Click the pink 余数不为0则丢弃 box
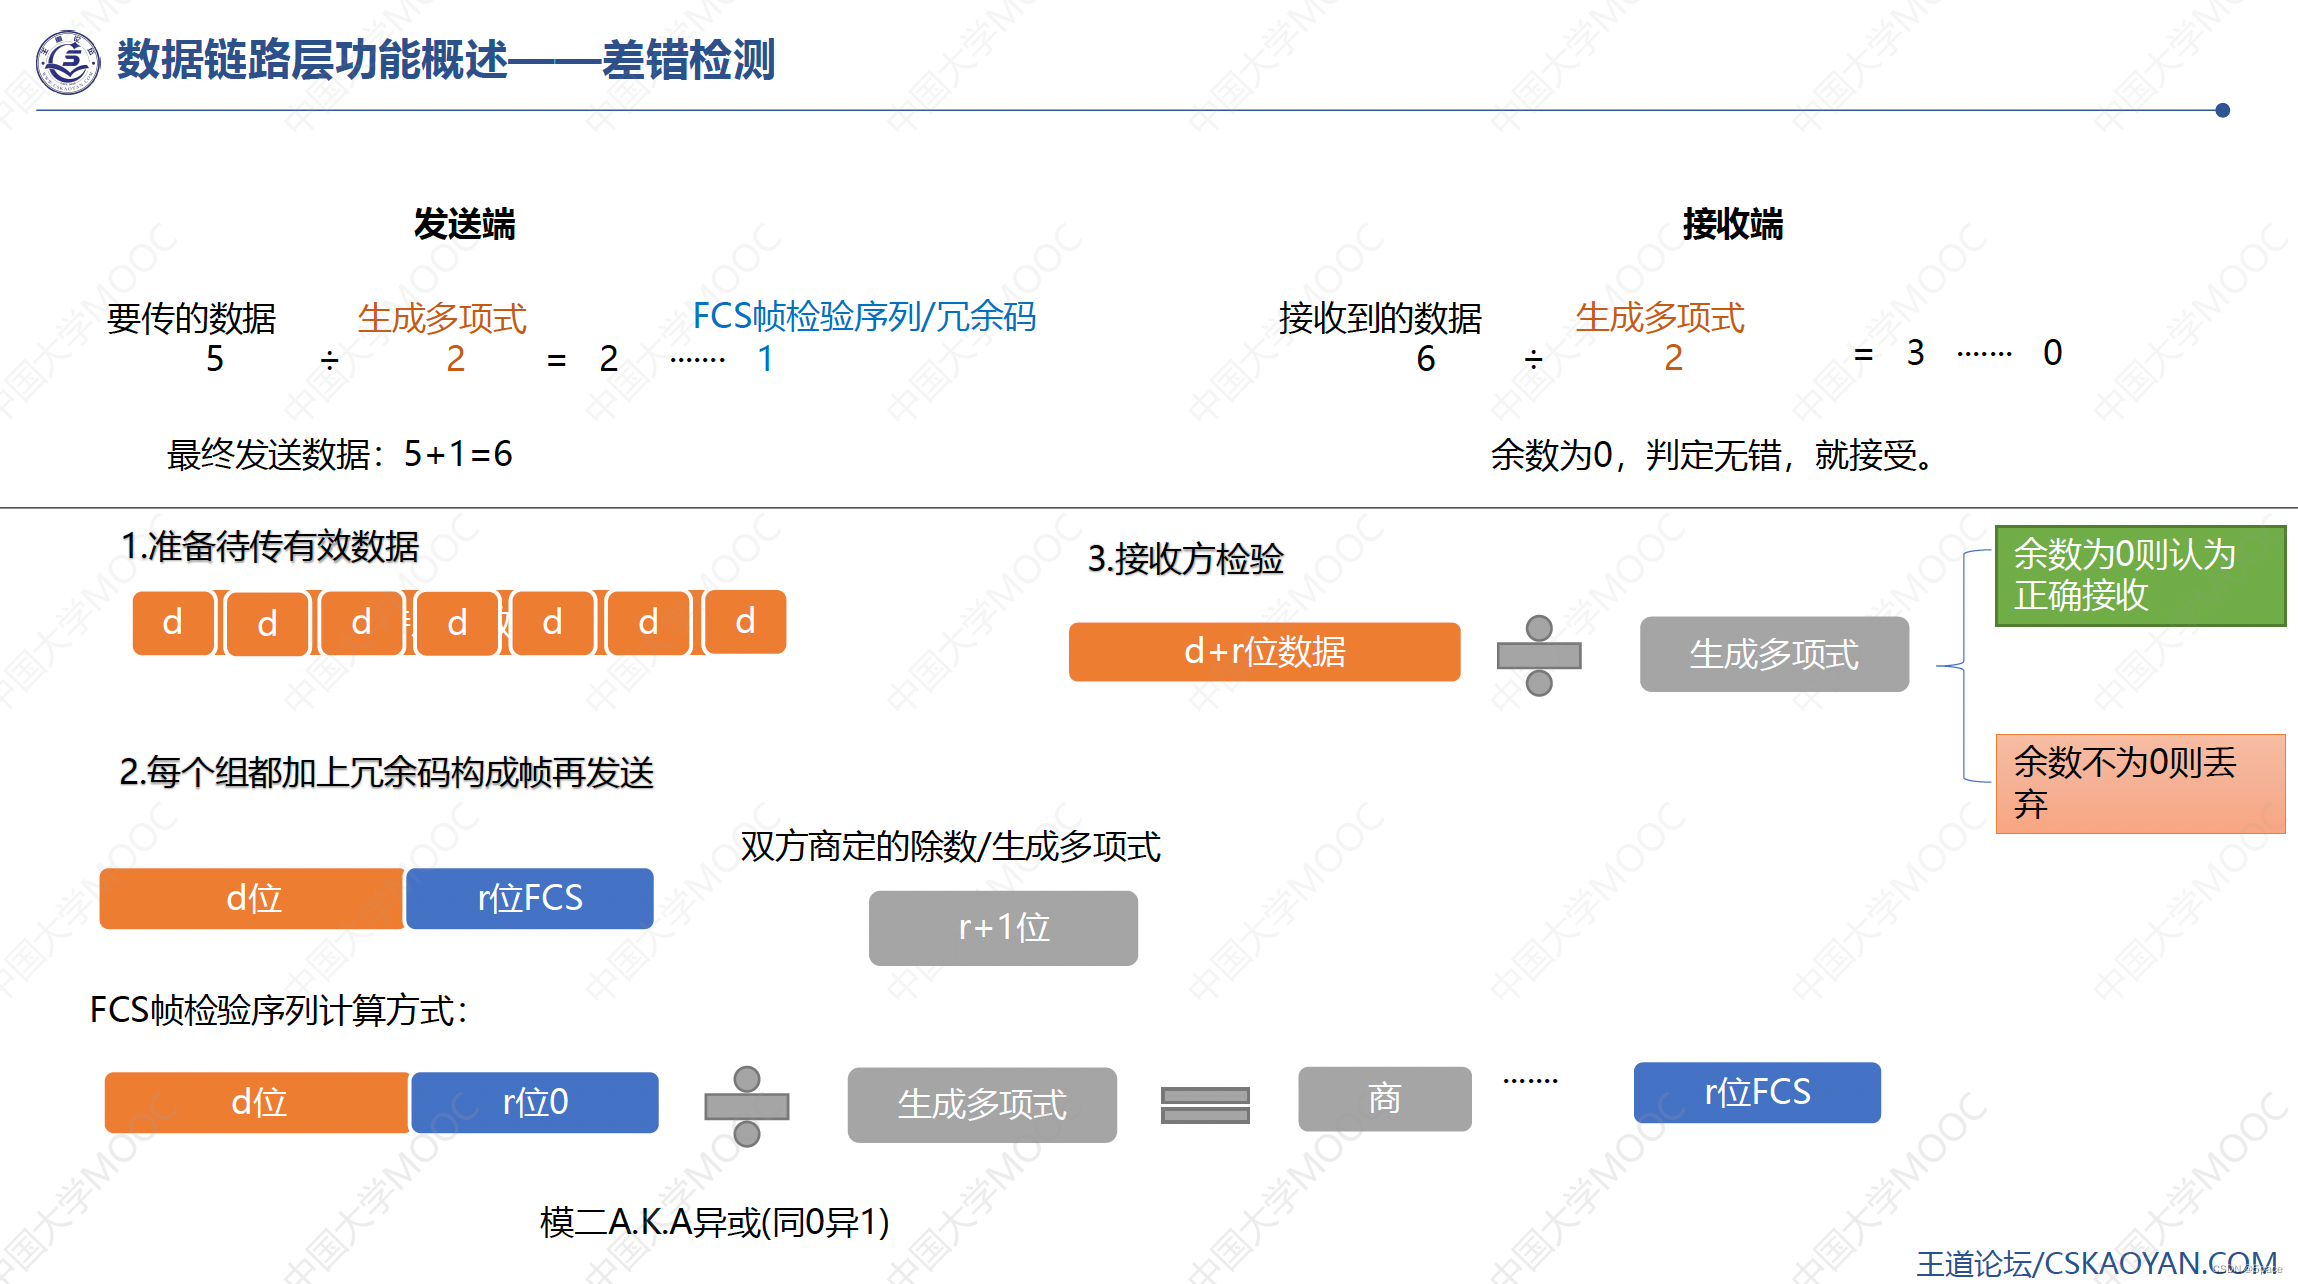This screenshot has width=2298, height=1284. tap(2140, 784)
